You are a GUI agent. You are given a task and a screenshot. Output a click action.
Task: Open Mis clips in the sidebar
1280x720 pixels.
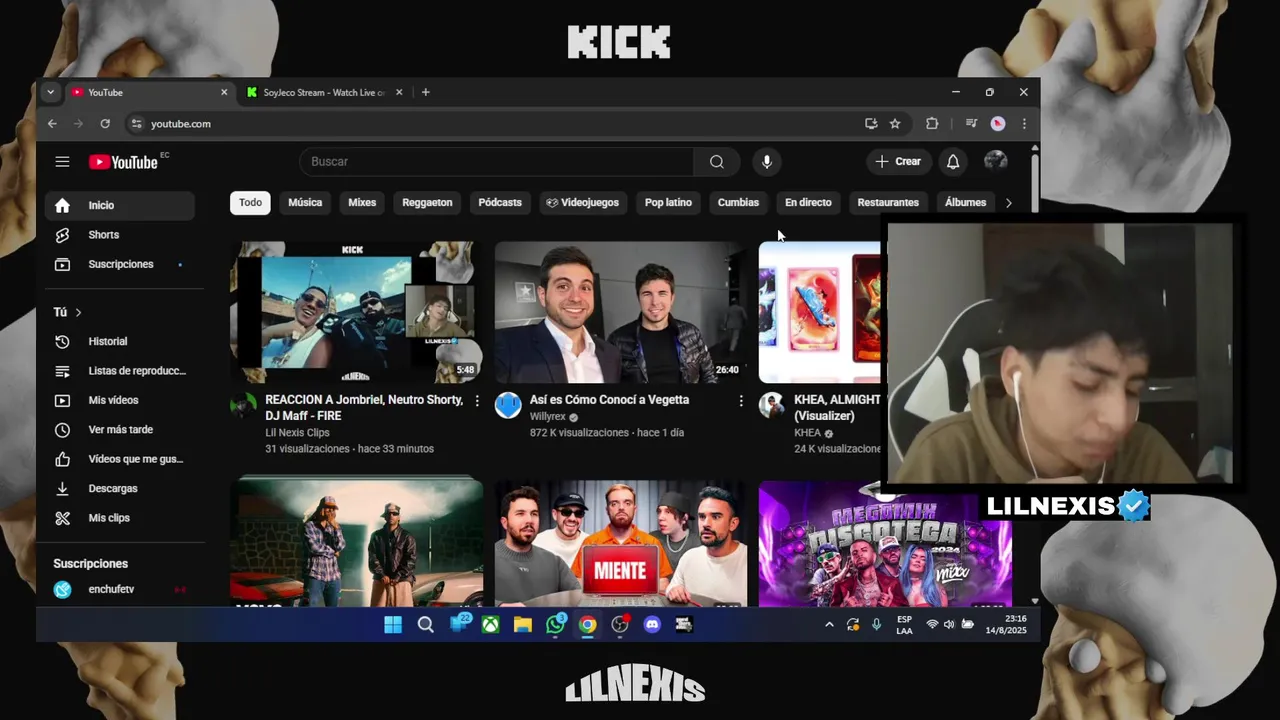click(120, 518)
